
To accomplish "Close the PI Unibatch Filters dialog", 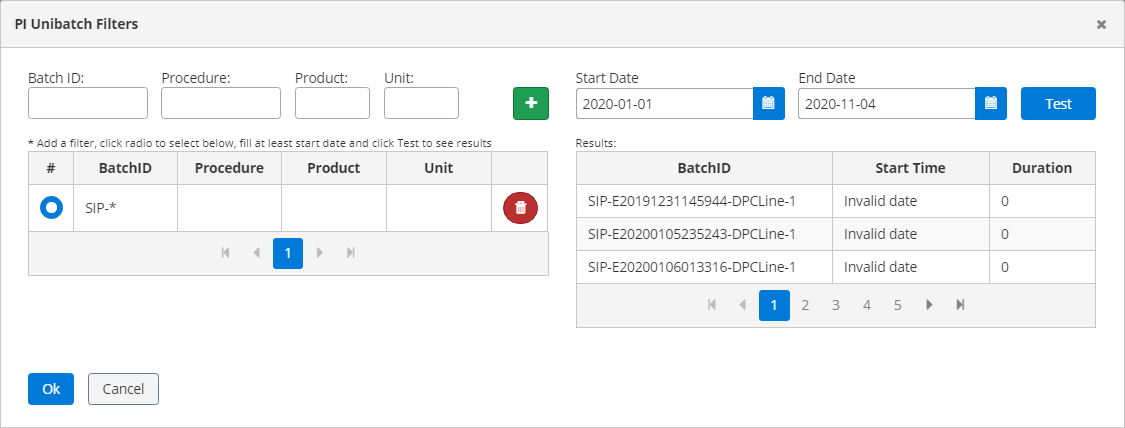I will (x=1101, y=24).
